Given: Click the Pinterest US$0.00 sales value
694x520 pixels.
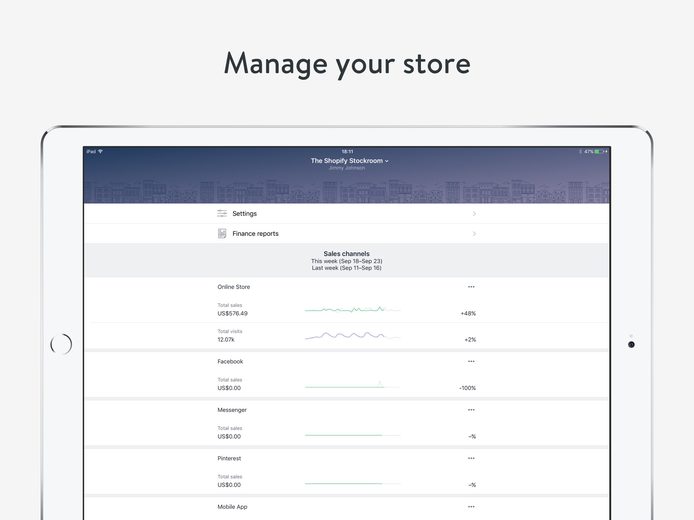Looking at the screenshot, I should [x=229, y=485].
